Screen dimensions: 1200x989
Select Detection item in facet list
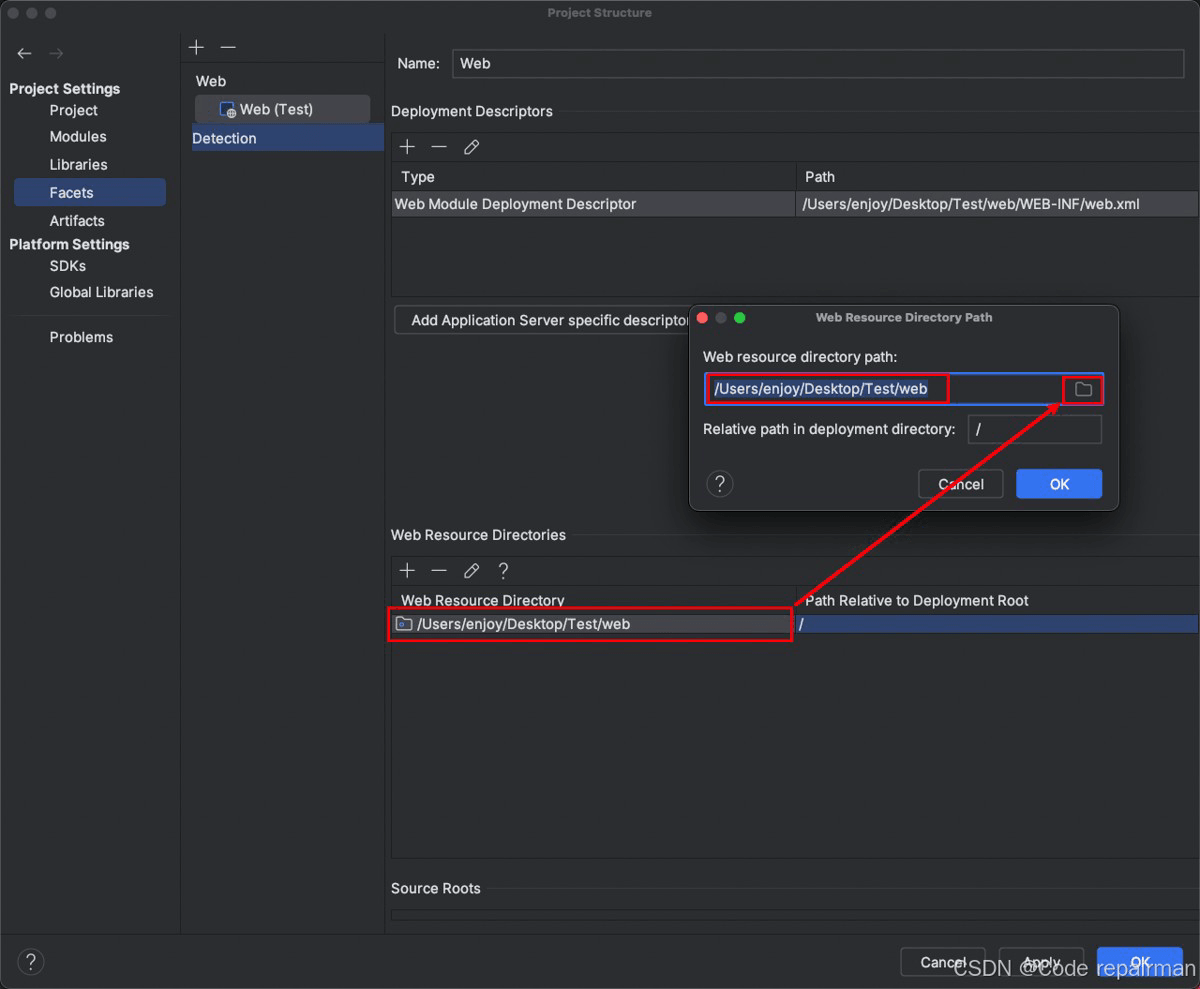pos(288,138)
